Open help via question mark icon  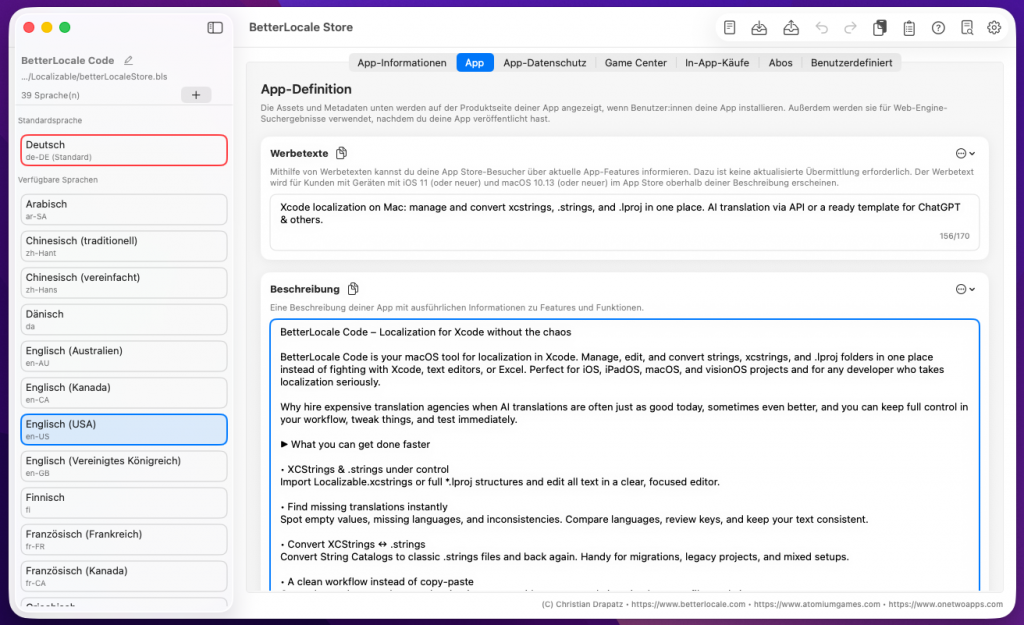tap(938, 28)
